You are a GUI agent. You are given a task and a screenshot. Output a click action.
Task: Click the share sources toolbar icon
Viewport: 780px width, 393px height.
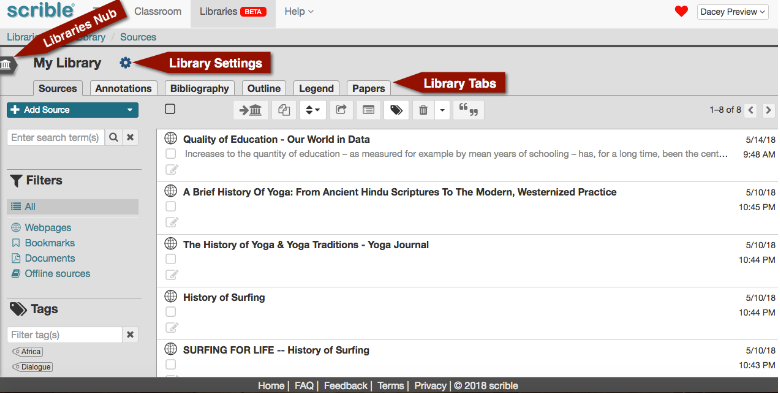(x=341, y=110)
